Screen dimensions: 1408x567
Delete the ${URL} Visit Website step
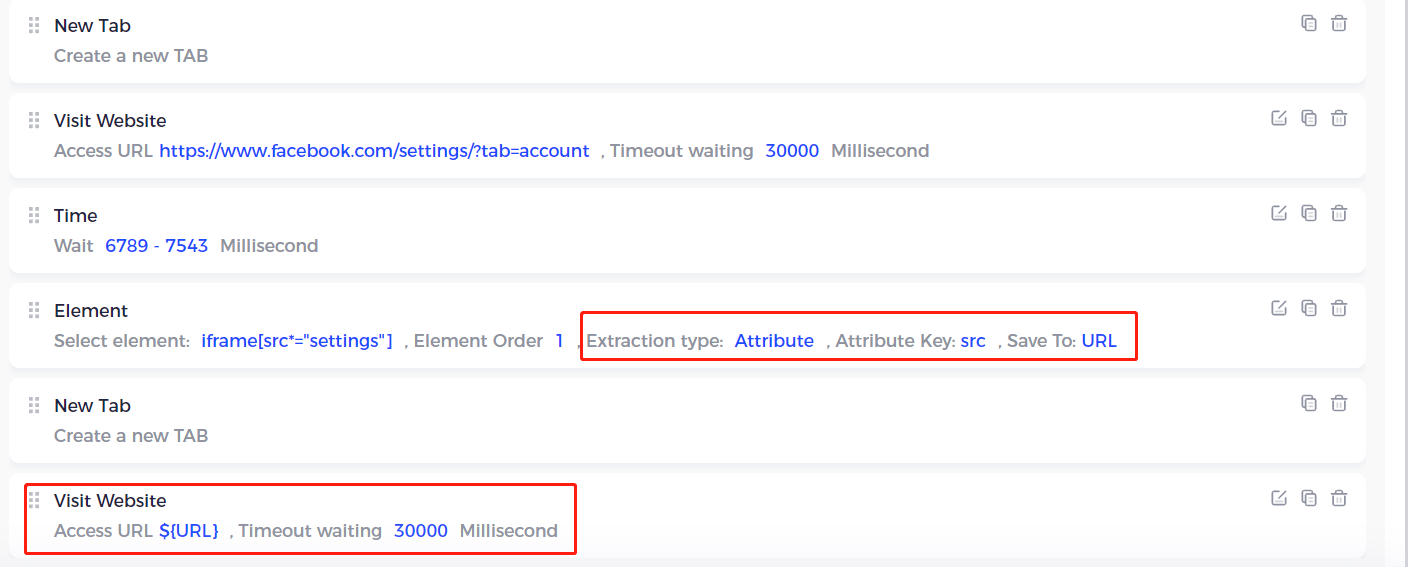pos(1339,498)
